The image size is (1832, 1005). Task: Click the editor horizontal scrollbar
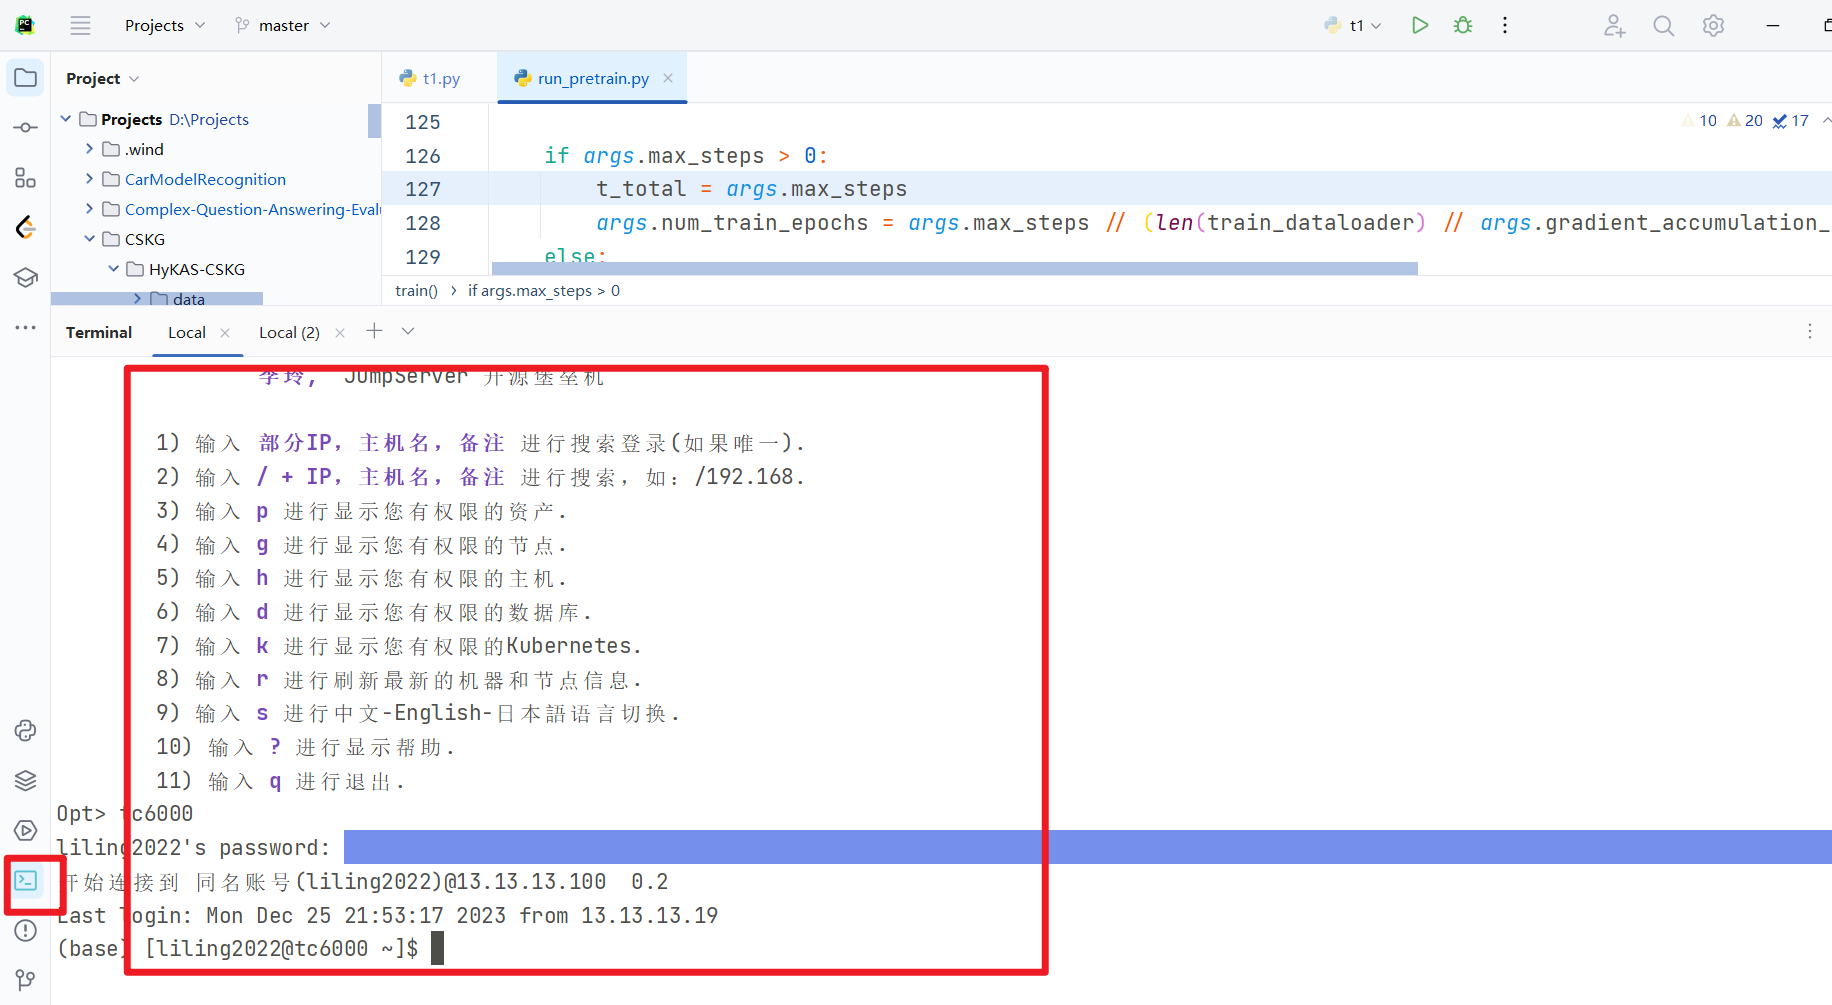(x=954, y=268)
